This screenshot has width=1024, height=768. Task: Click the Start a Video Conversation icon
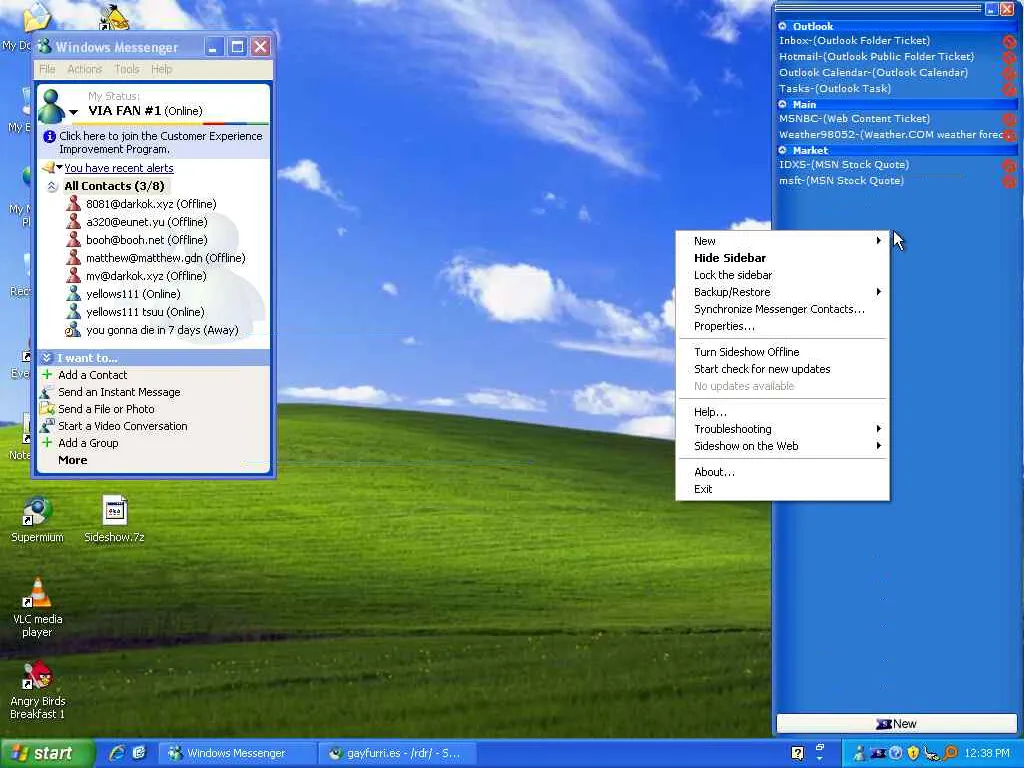[46, 426]
